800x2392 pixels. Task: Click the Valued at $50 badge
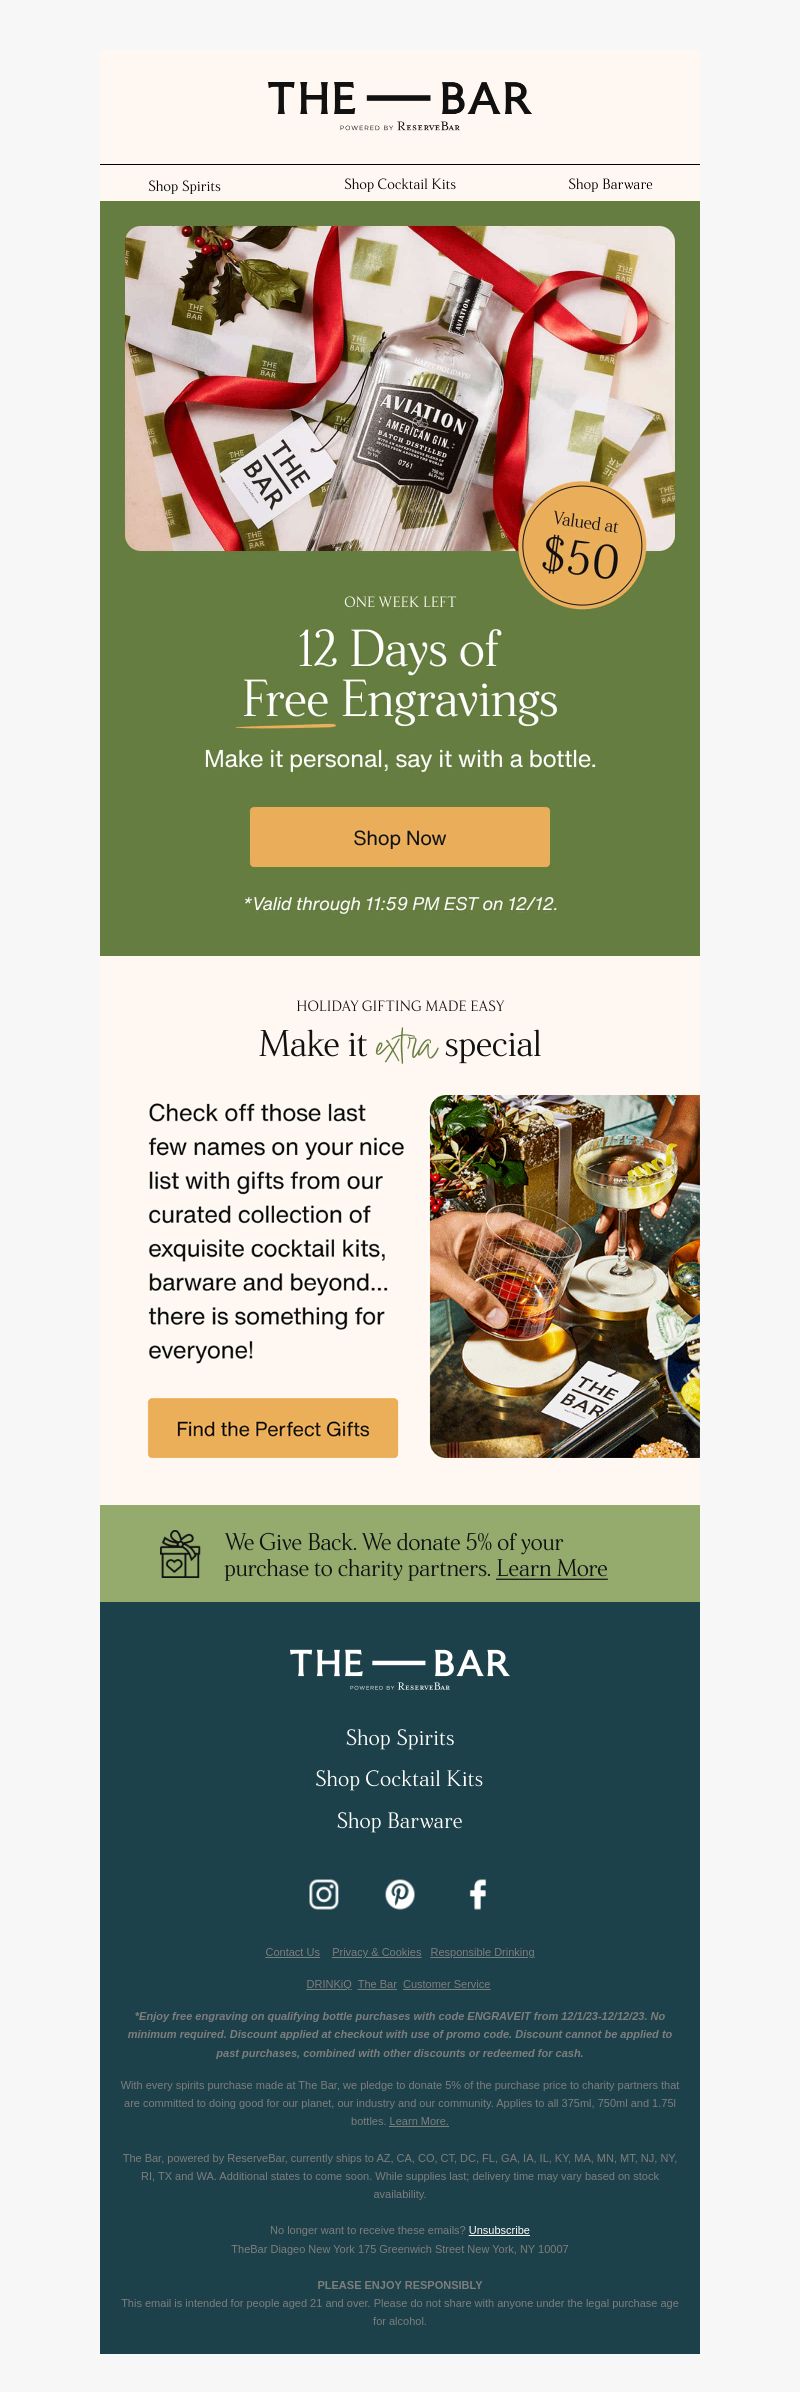(583, 545)
